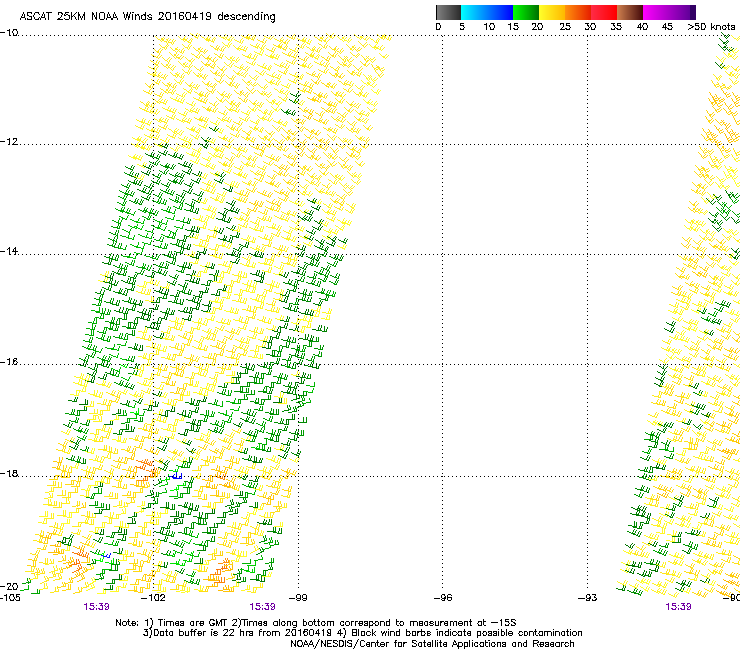Click the -20 latitude axis label
The width and height of the screenshot is (740, 650).
9,586
